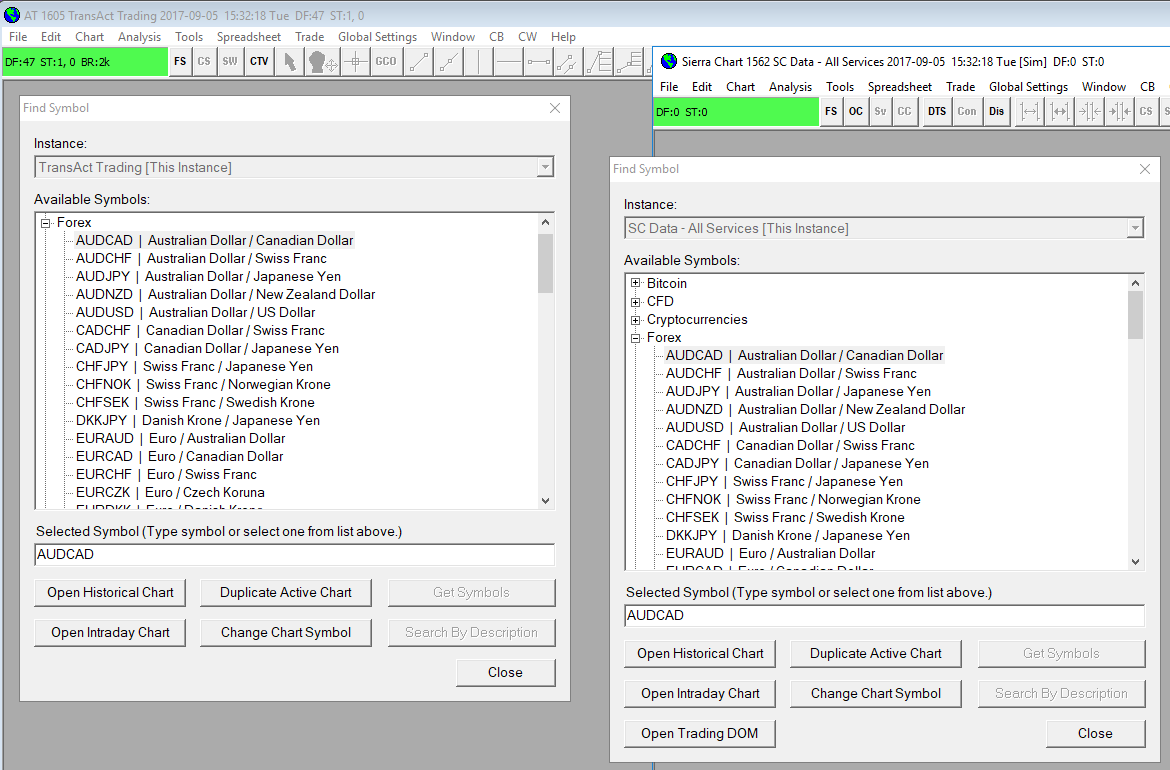The height and width of the screenshot is (770, 1170).
Task: Select EURCZK Euro / Czech Koruna row
Action: coord(170,492)
